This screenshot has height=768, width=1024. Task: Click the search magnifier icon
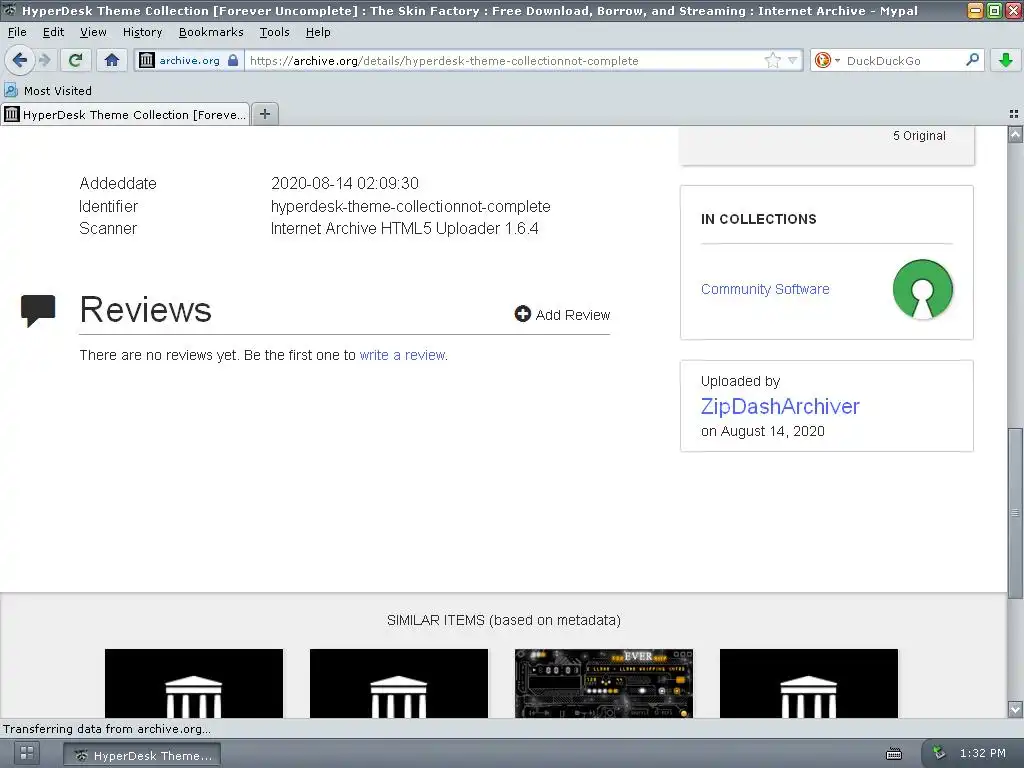pyautogui.click(x=972, y=60)
